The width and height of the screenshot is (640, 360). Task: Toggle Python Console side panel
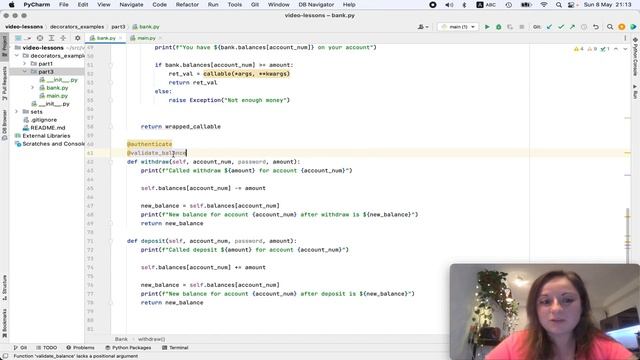635,57
